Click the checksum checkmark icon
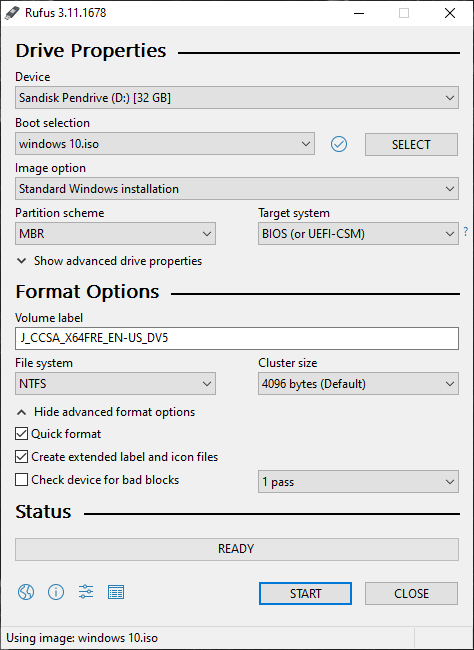Viewport: 474px width, 650px height. (x=339, y=144)
